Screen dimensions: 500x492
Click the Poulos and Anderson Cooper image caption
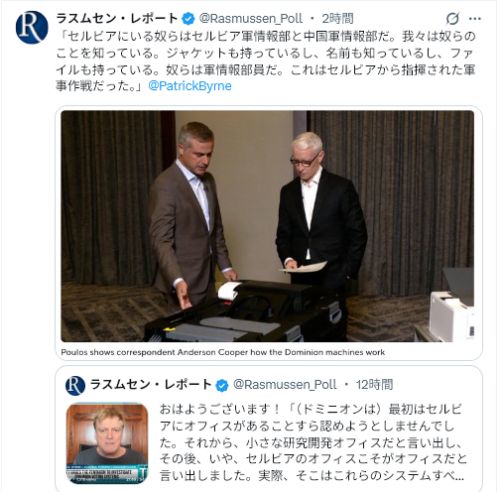pyautogui.click(x=223, y=352)
